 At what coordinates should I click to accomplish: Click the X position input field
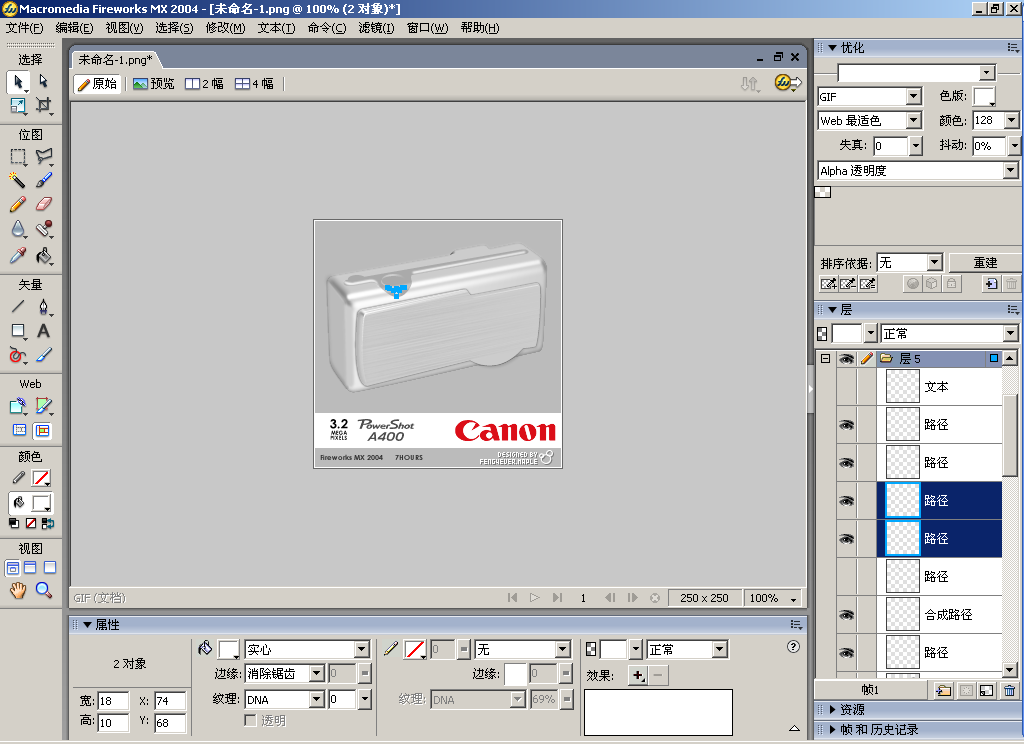(x=170, y=701)
